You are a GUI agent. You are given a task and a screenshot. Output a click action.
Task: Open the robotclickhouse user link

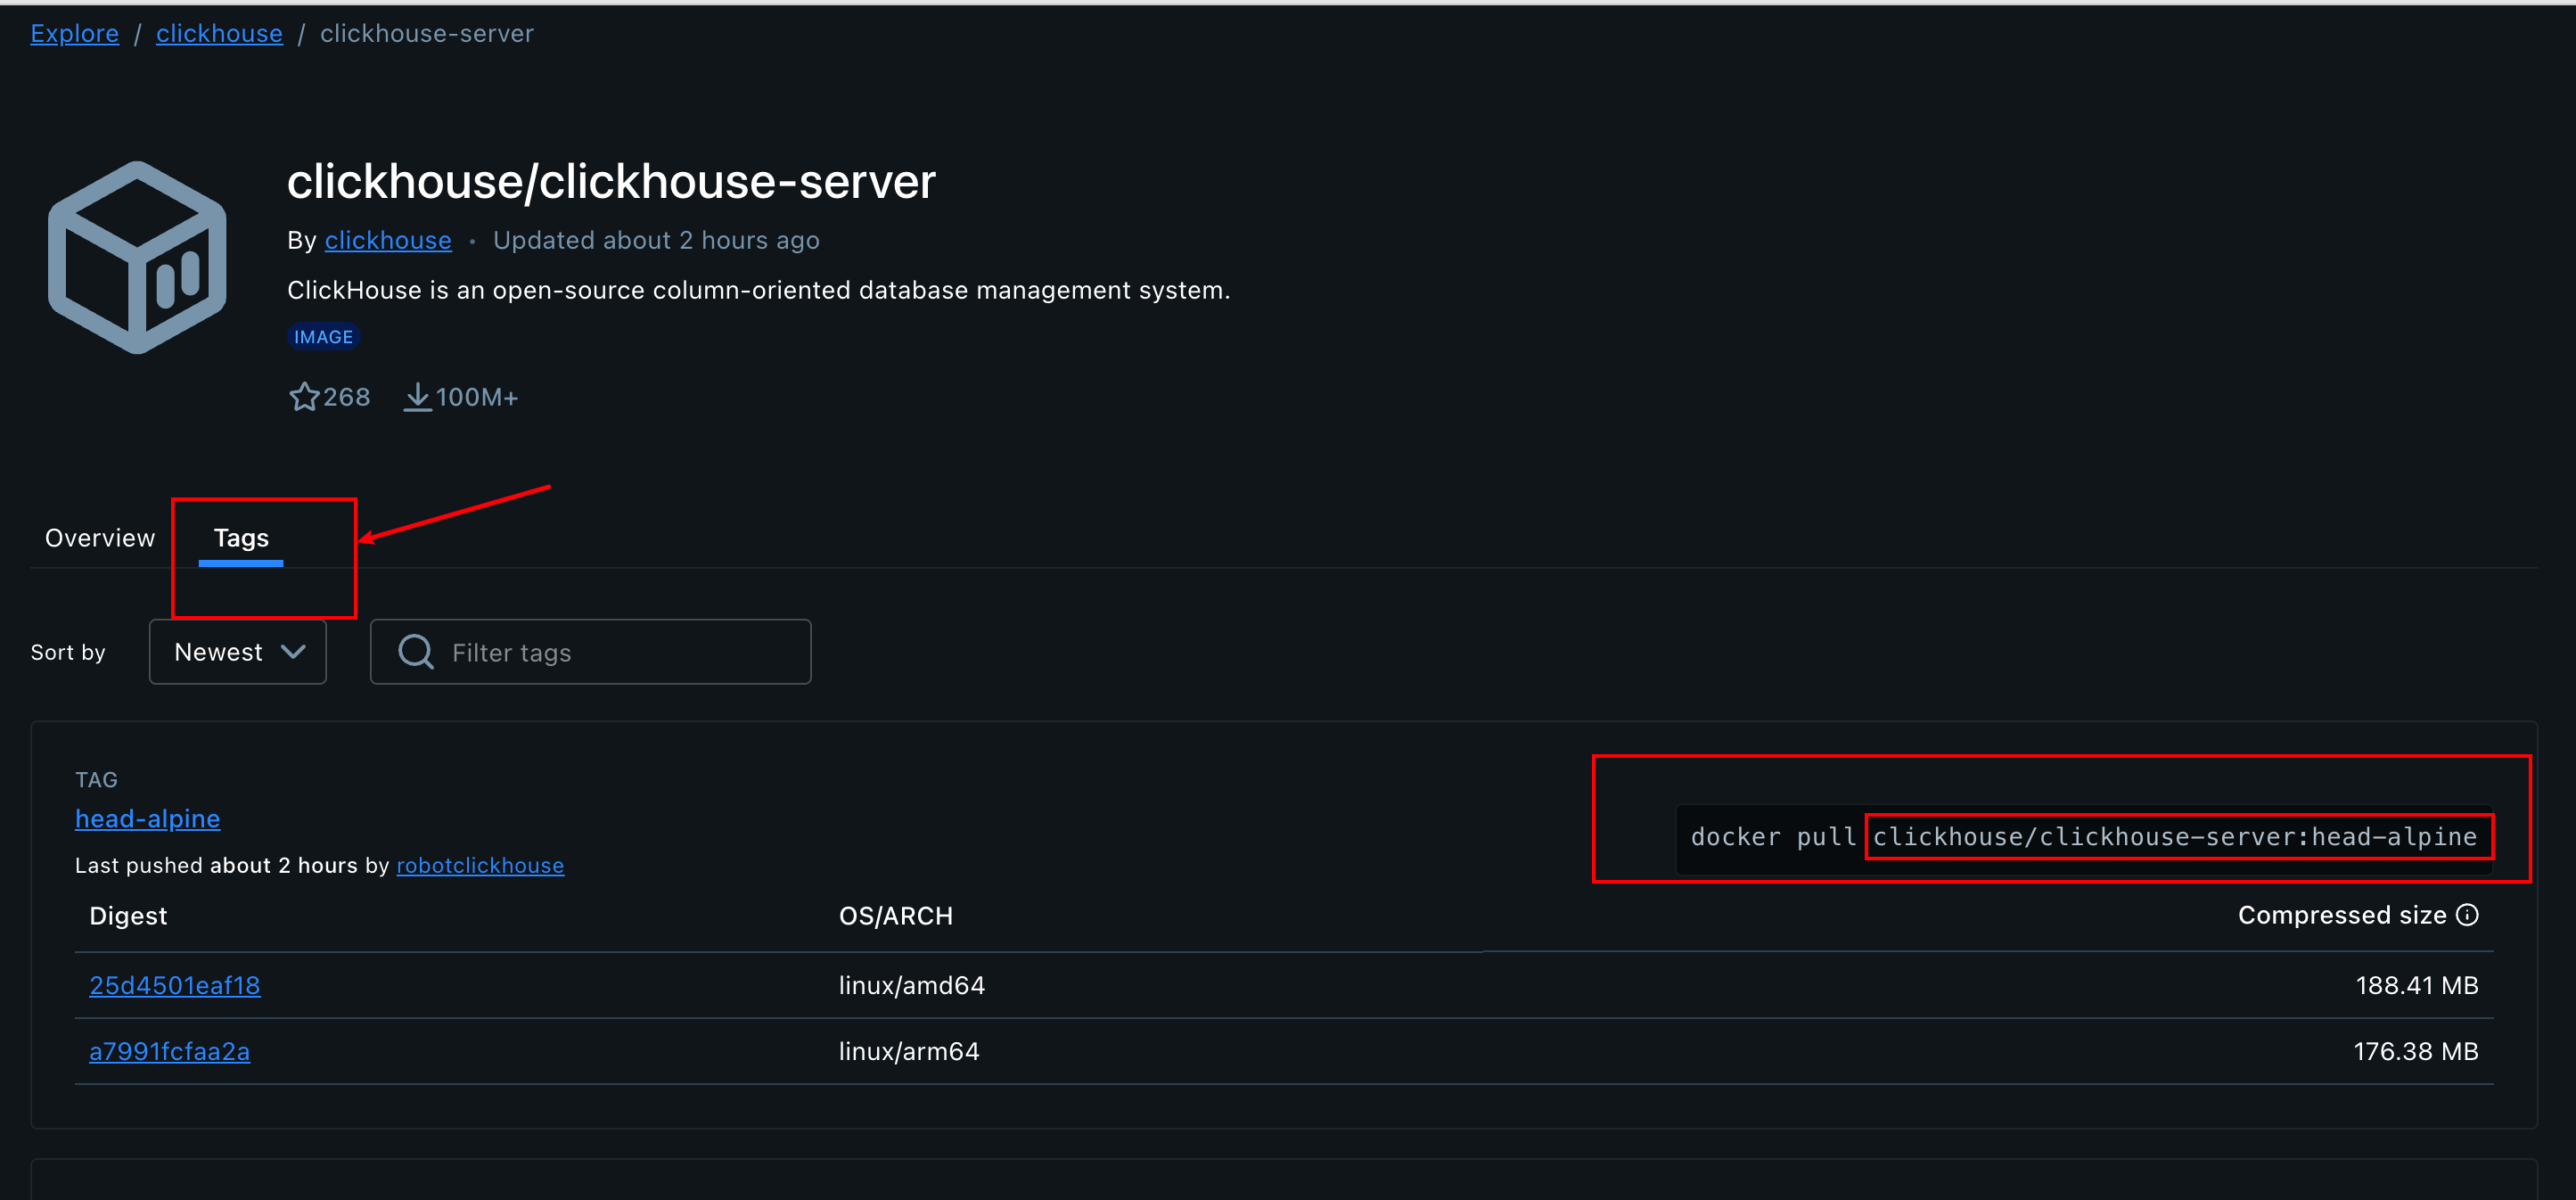click(x=480, y=865)
